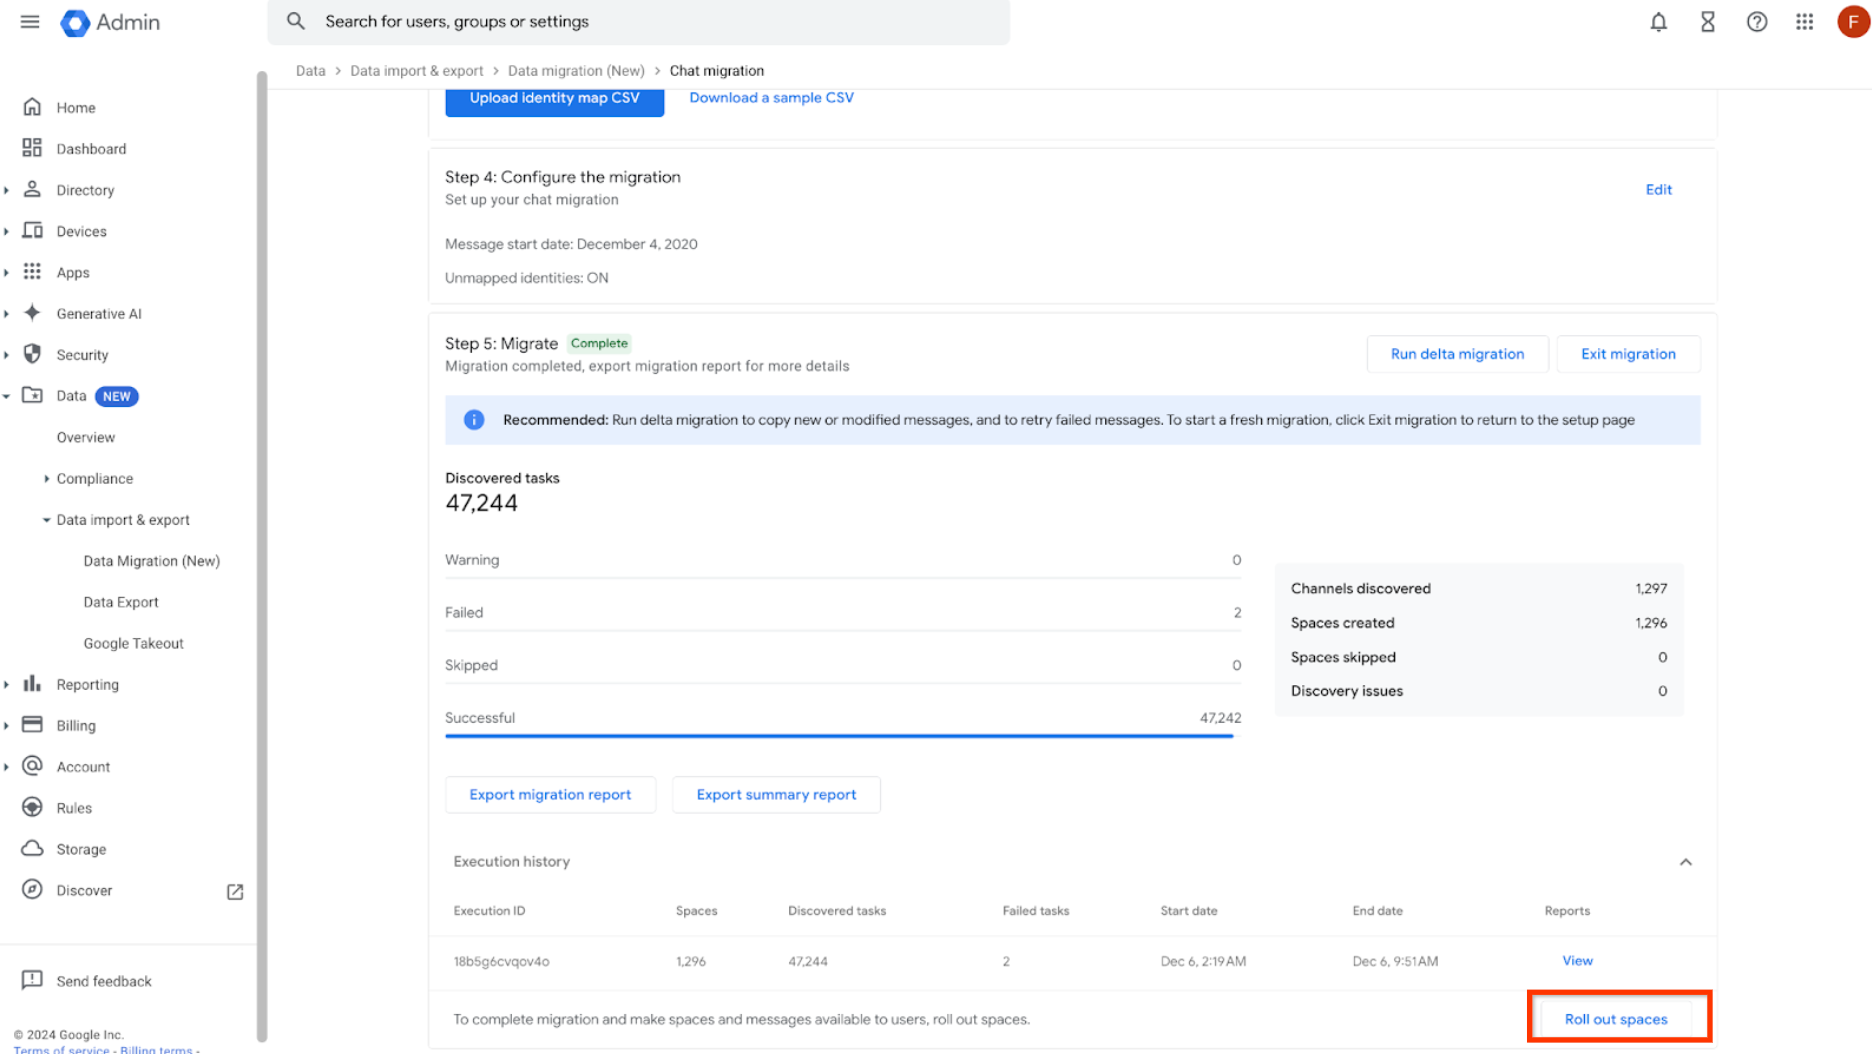The height and width of the screenshot is (1054, 1872).
Task: Click the Roll out spaces button
Action: [x=1616, y=1018]
